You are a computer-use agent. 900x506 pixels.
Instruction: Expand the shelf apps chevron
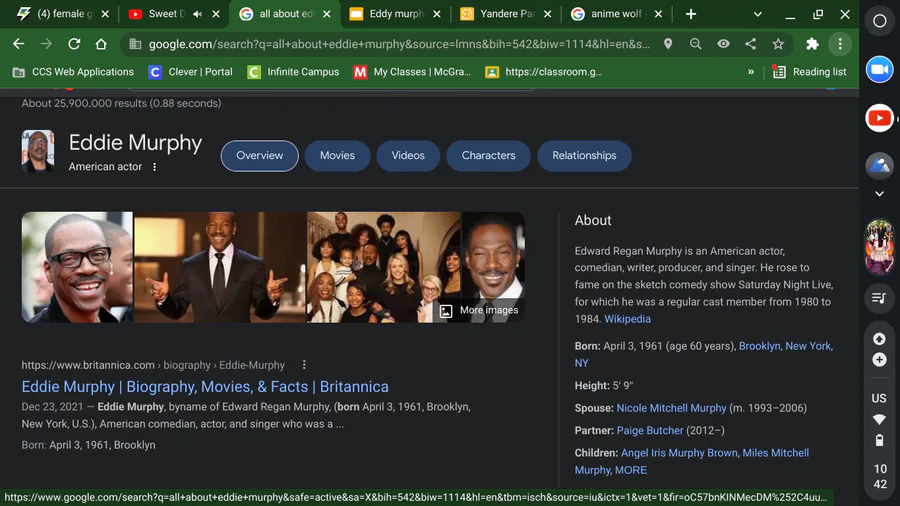click(x=879, y=194)
